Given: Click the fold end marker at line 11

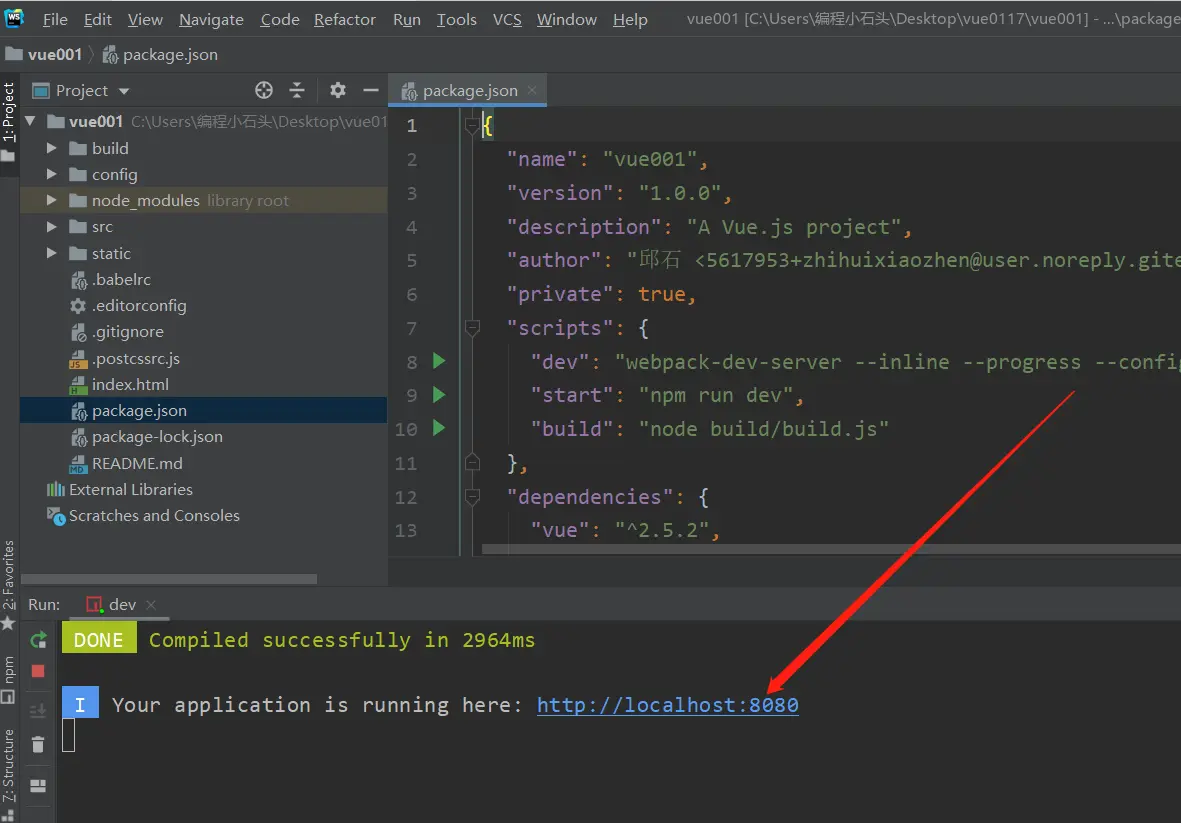Looking at the screenshot, I should click(472, 462).
